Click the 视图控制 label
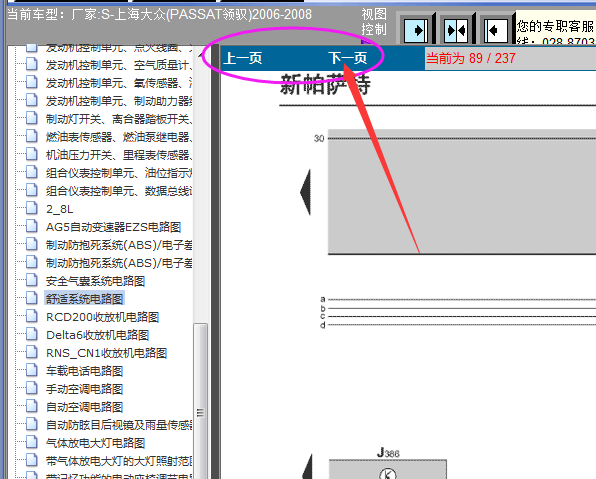The height and width of the screenshot is (479, 596). click(374, 22)
